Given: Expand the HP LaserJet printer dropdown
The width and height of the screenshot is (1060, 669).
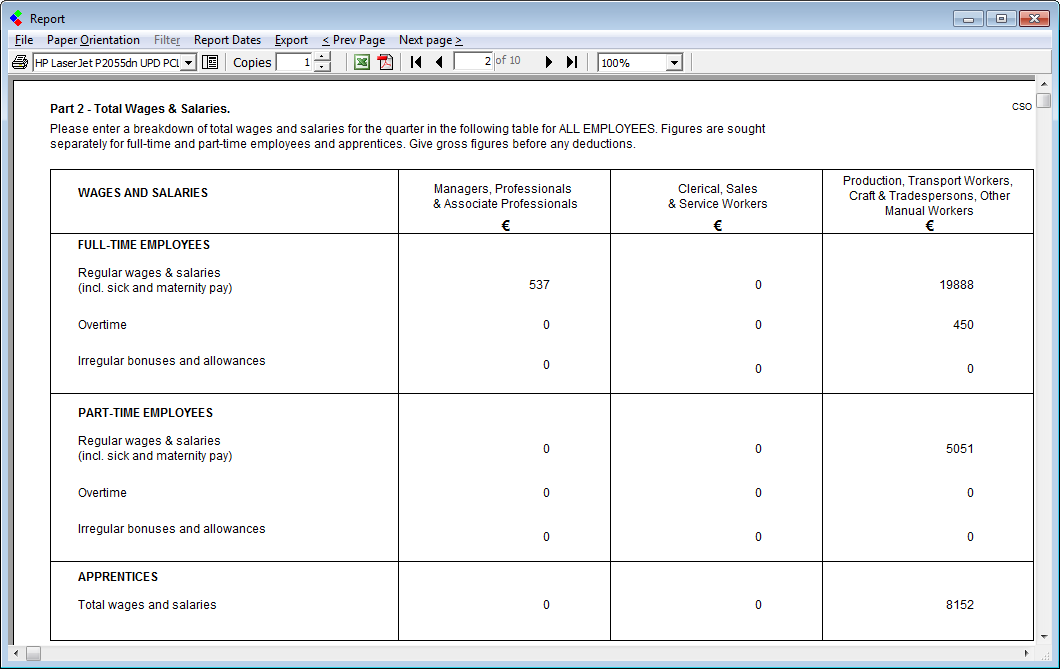Looking at the screenshot, I should pos(188,63).
